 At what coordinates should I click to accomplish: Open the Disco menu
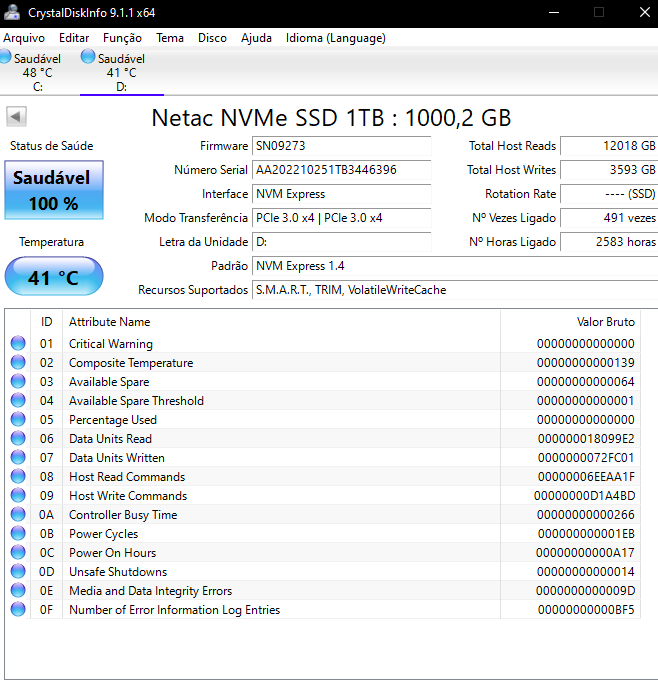pyautogui.click(x=212, y=38)
